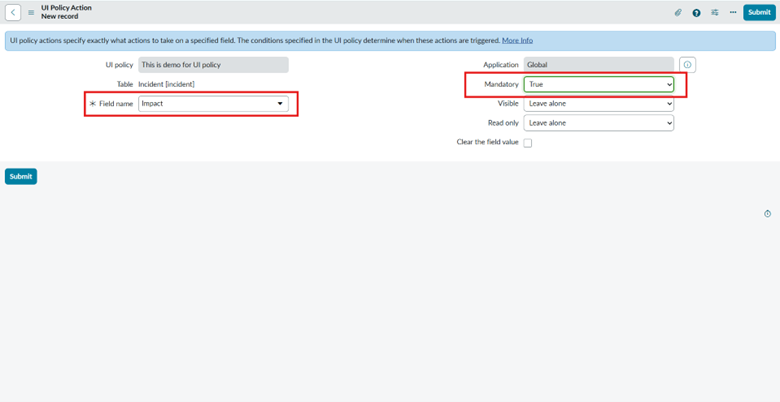780x402 pixels.
Task: Open the More Info link
Action: (517, 40)
